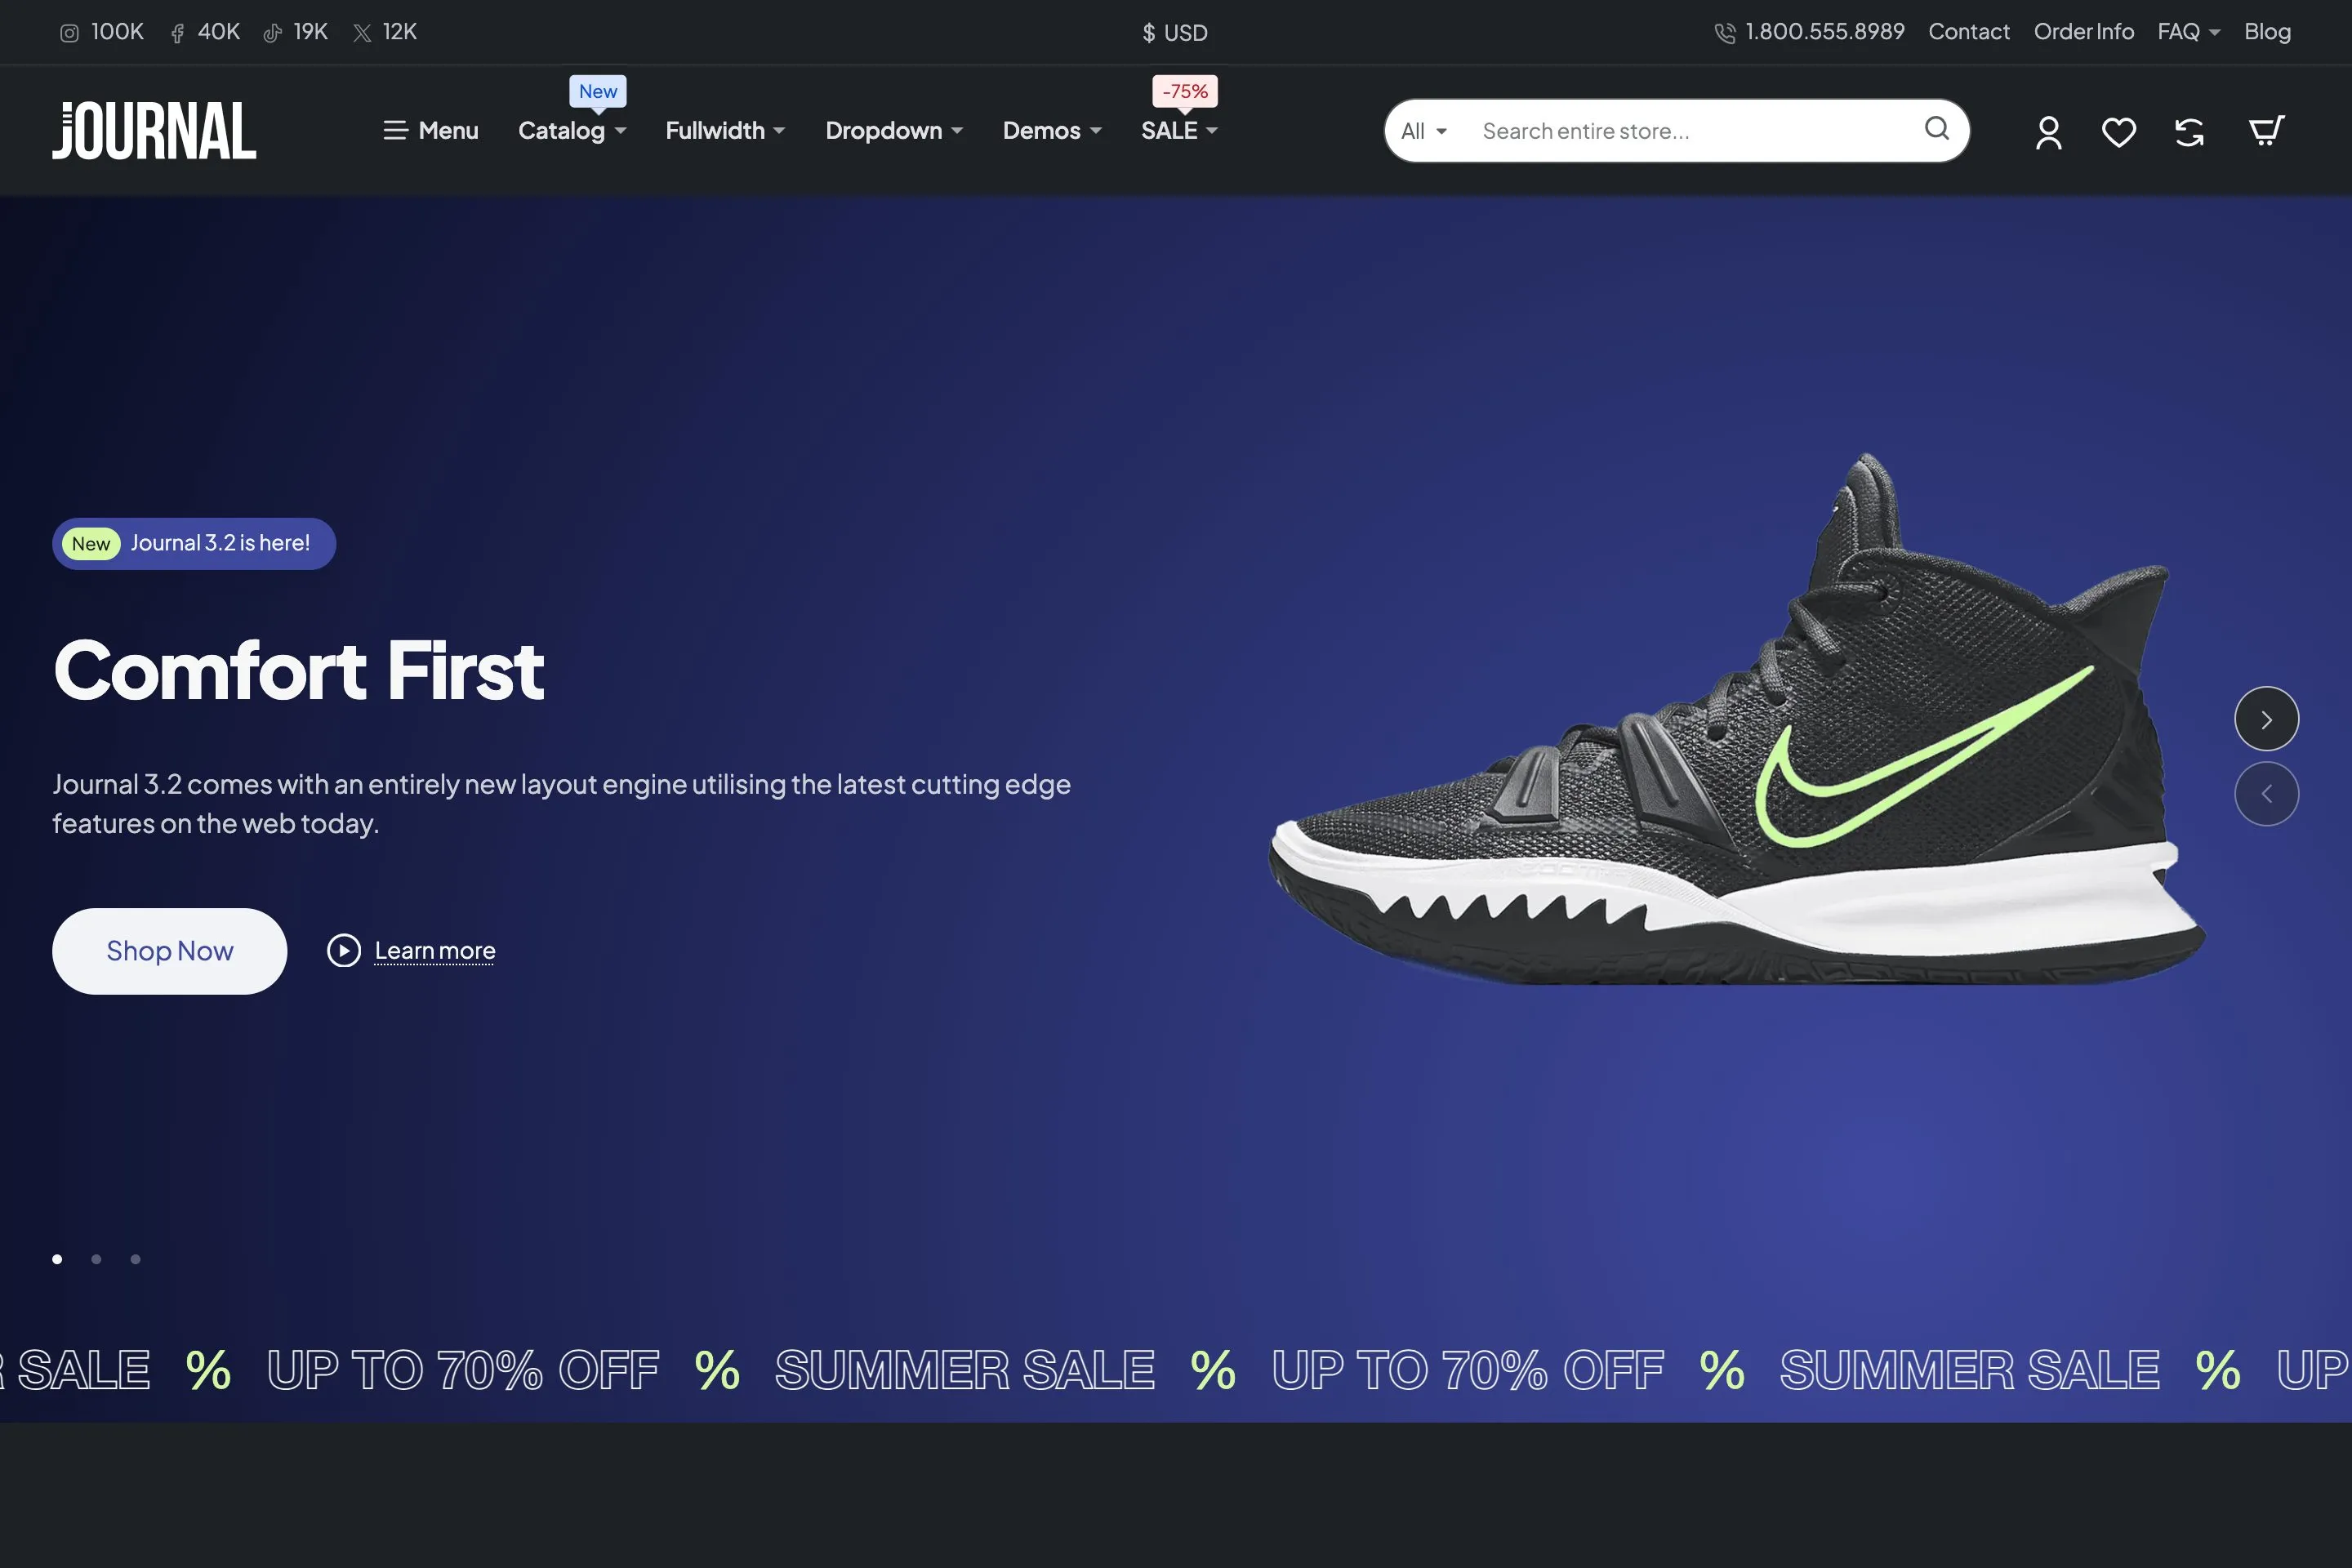Click the play circle icon beside Learn more
Image resolution: width=2352 pixels, height=1568 pixels.
344,950
